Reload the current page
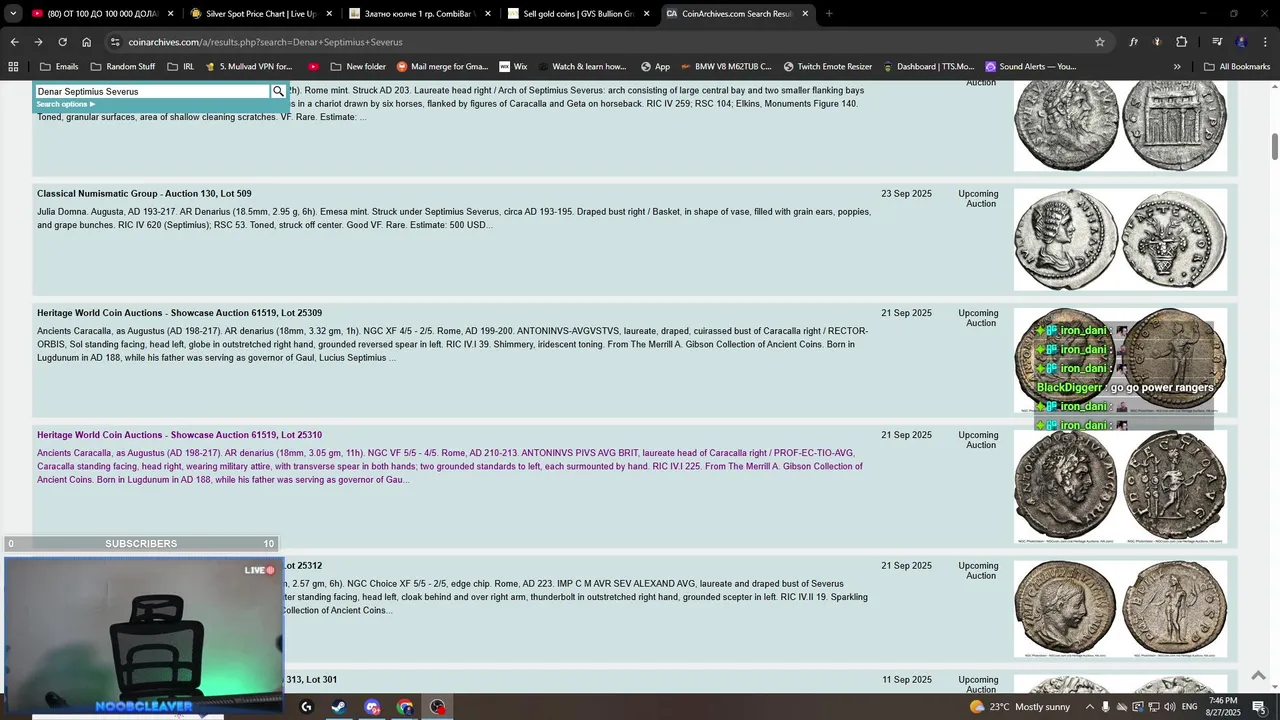Viewport: 1280px width, 720px height. pyautogui.click(x=62, y=42)
